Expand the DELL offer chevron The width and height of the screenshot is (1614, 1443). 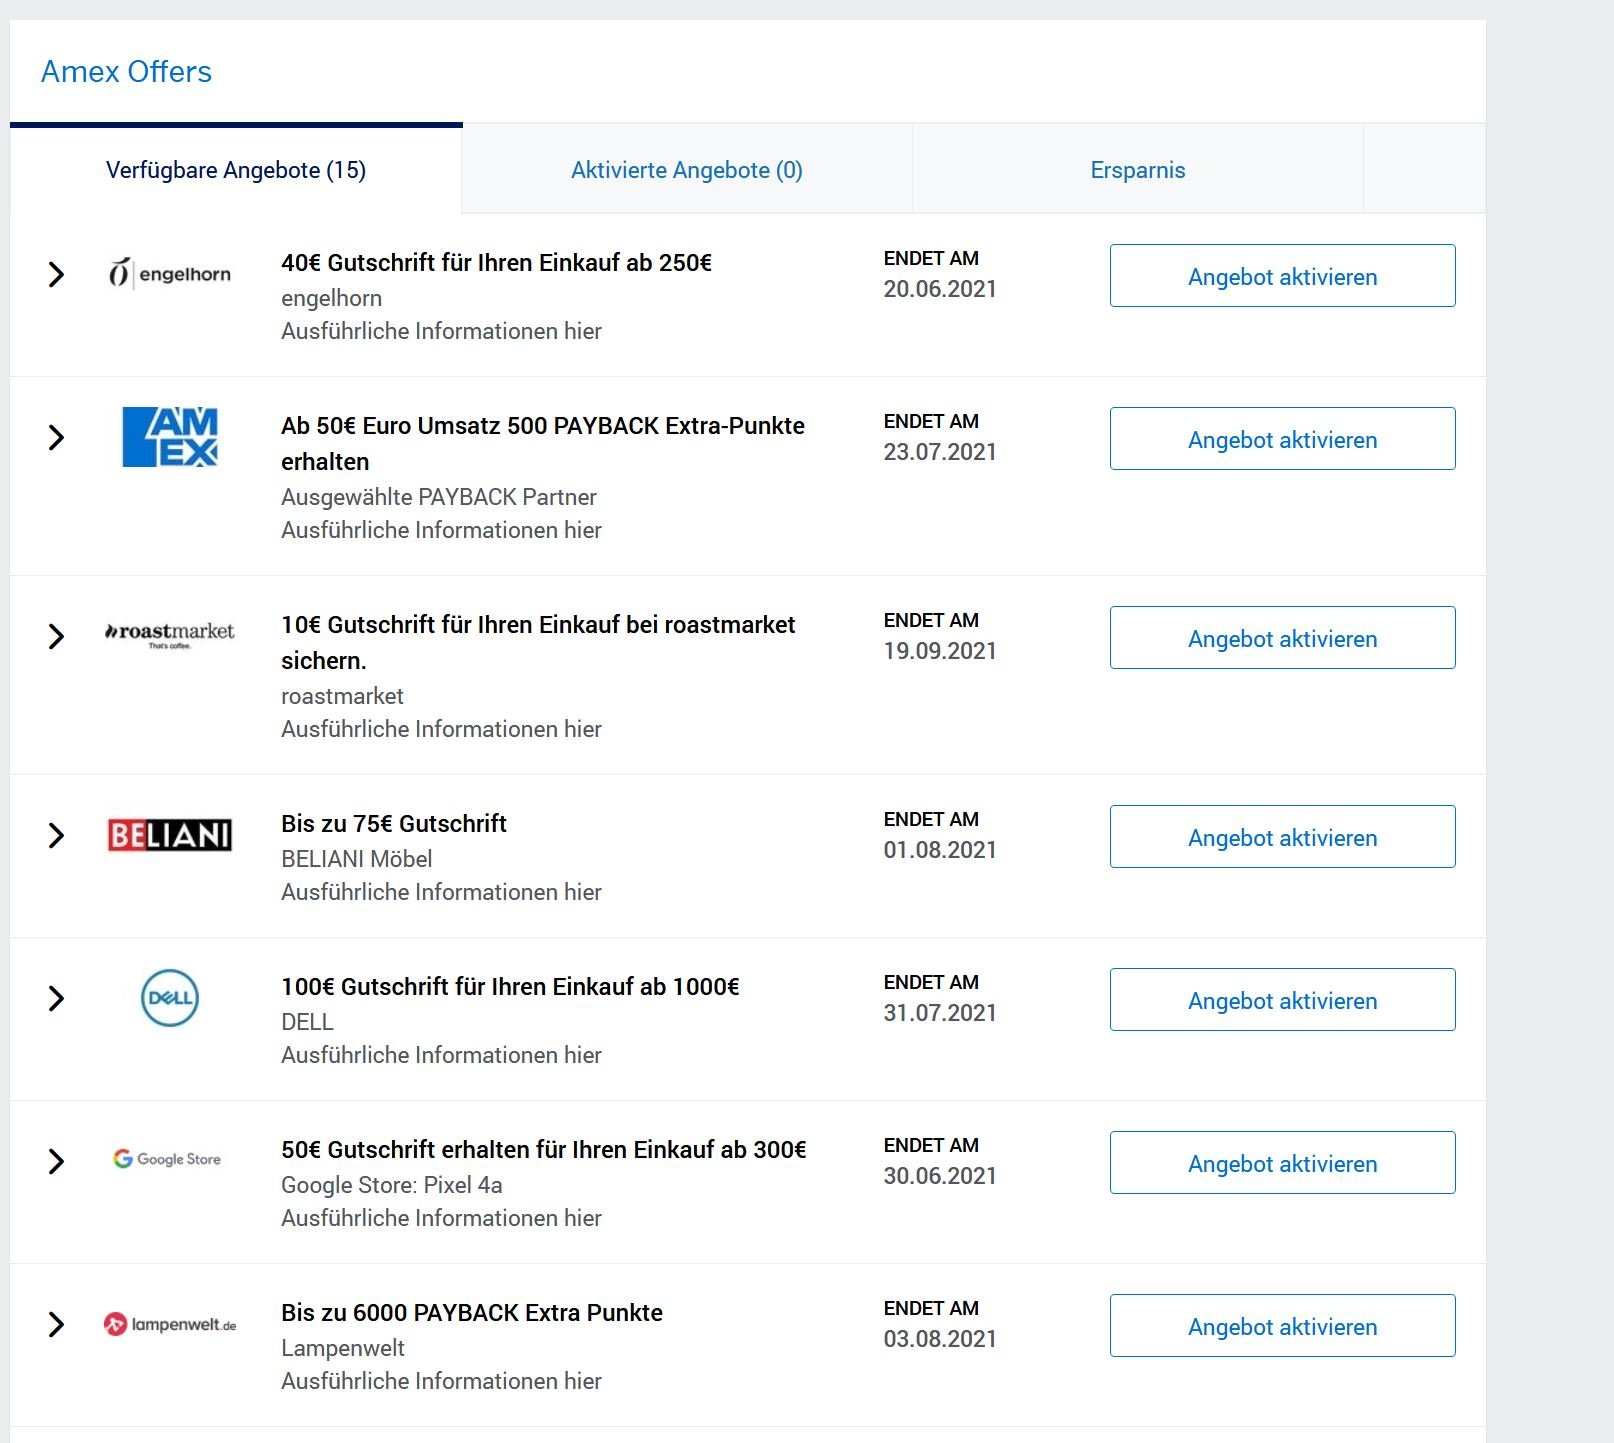[56, 998]
